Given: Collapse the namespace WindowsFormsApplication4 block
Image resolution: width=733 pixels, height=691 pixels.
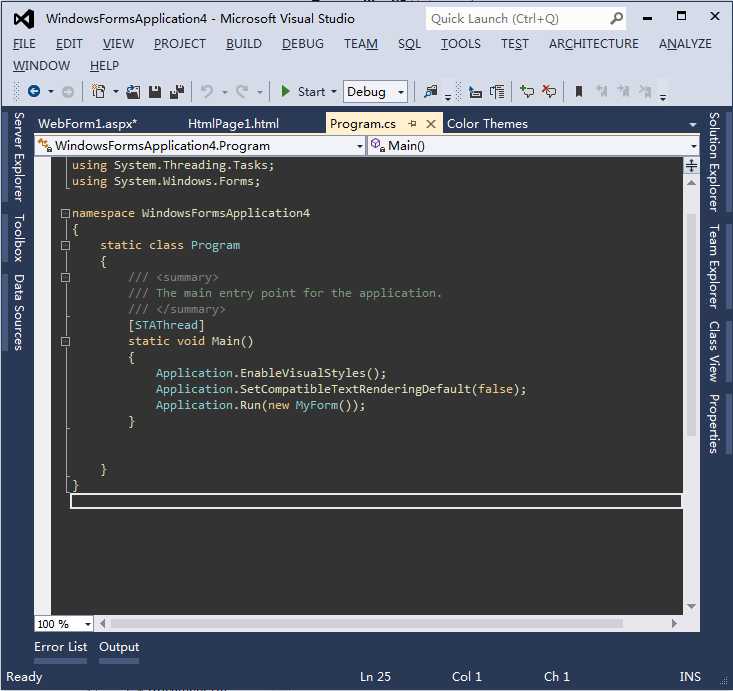Looking at the screenshot, I should pyautogui.click(x=65, y=213).
